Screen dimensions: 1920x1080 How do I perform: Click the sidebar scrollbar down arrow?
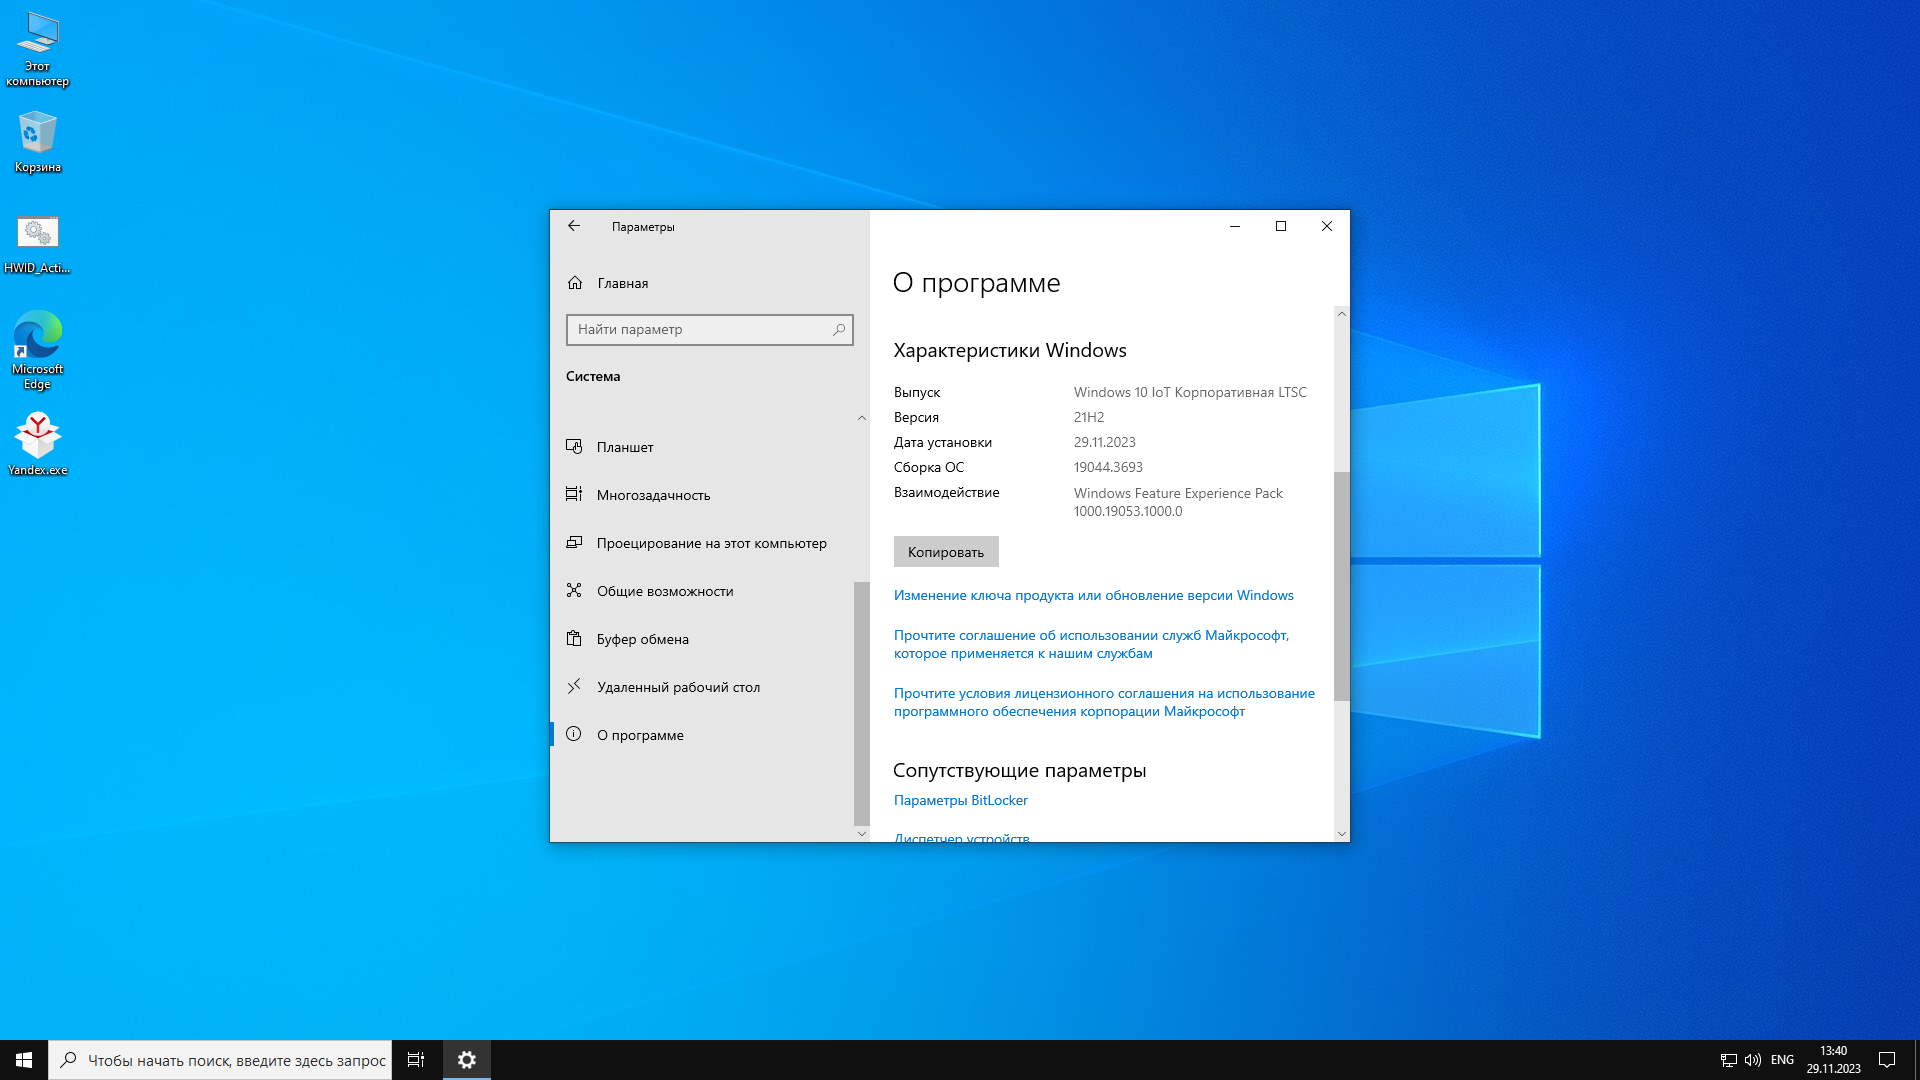click(862, 833)
